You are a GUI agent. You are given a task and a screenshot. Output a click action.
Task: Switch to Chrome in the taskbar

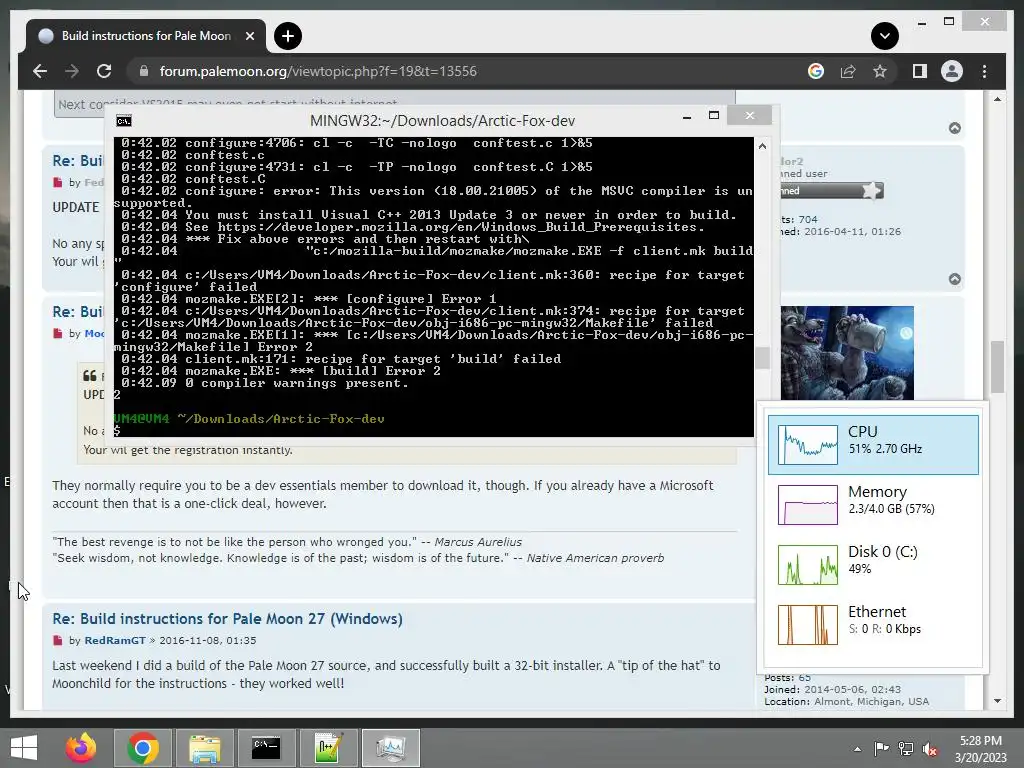point(143,748)
